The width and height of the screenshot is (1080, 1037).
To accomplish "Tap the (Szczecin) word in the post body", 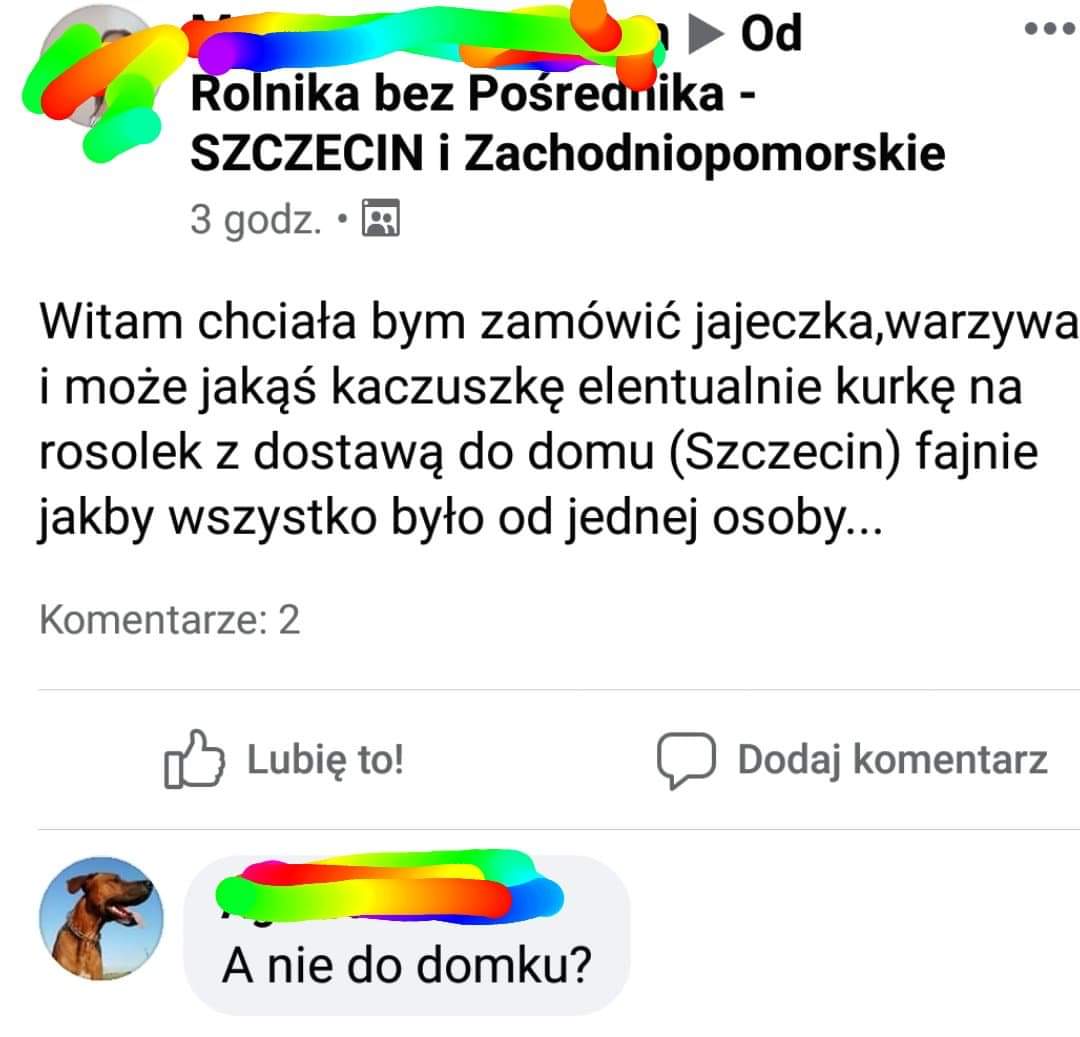I will [785, 452].
